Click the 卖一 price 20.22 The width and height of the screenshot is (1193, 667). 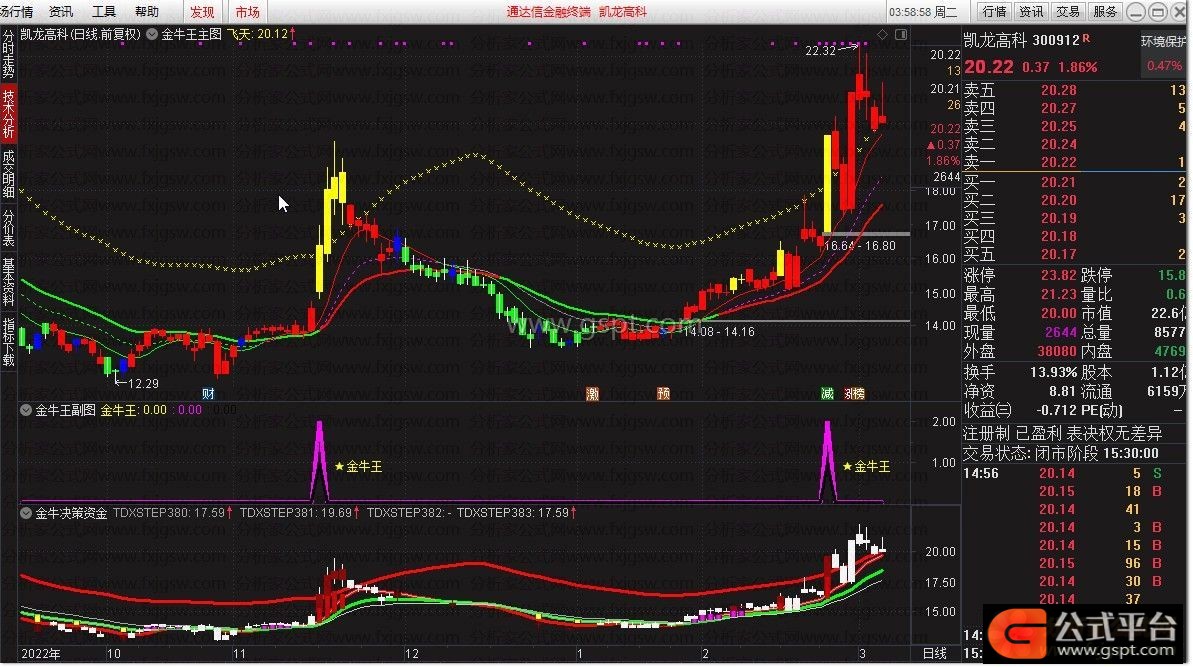(x=1058, y=162)
